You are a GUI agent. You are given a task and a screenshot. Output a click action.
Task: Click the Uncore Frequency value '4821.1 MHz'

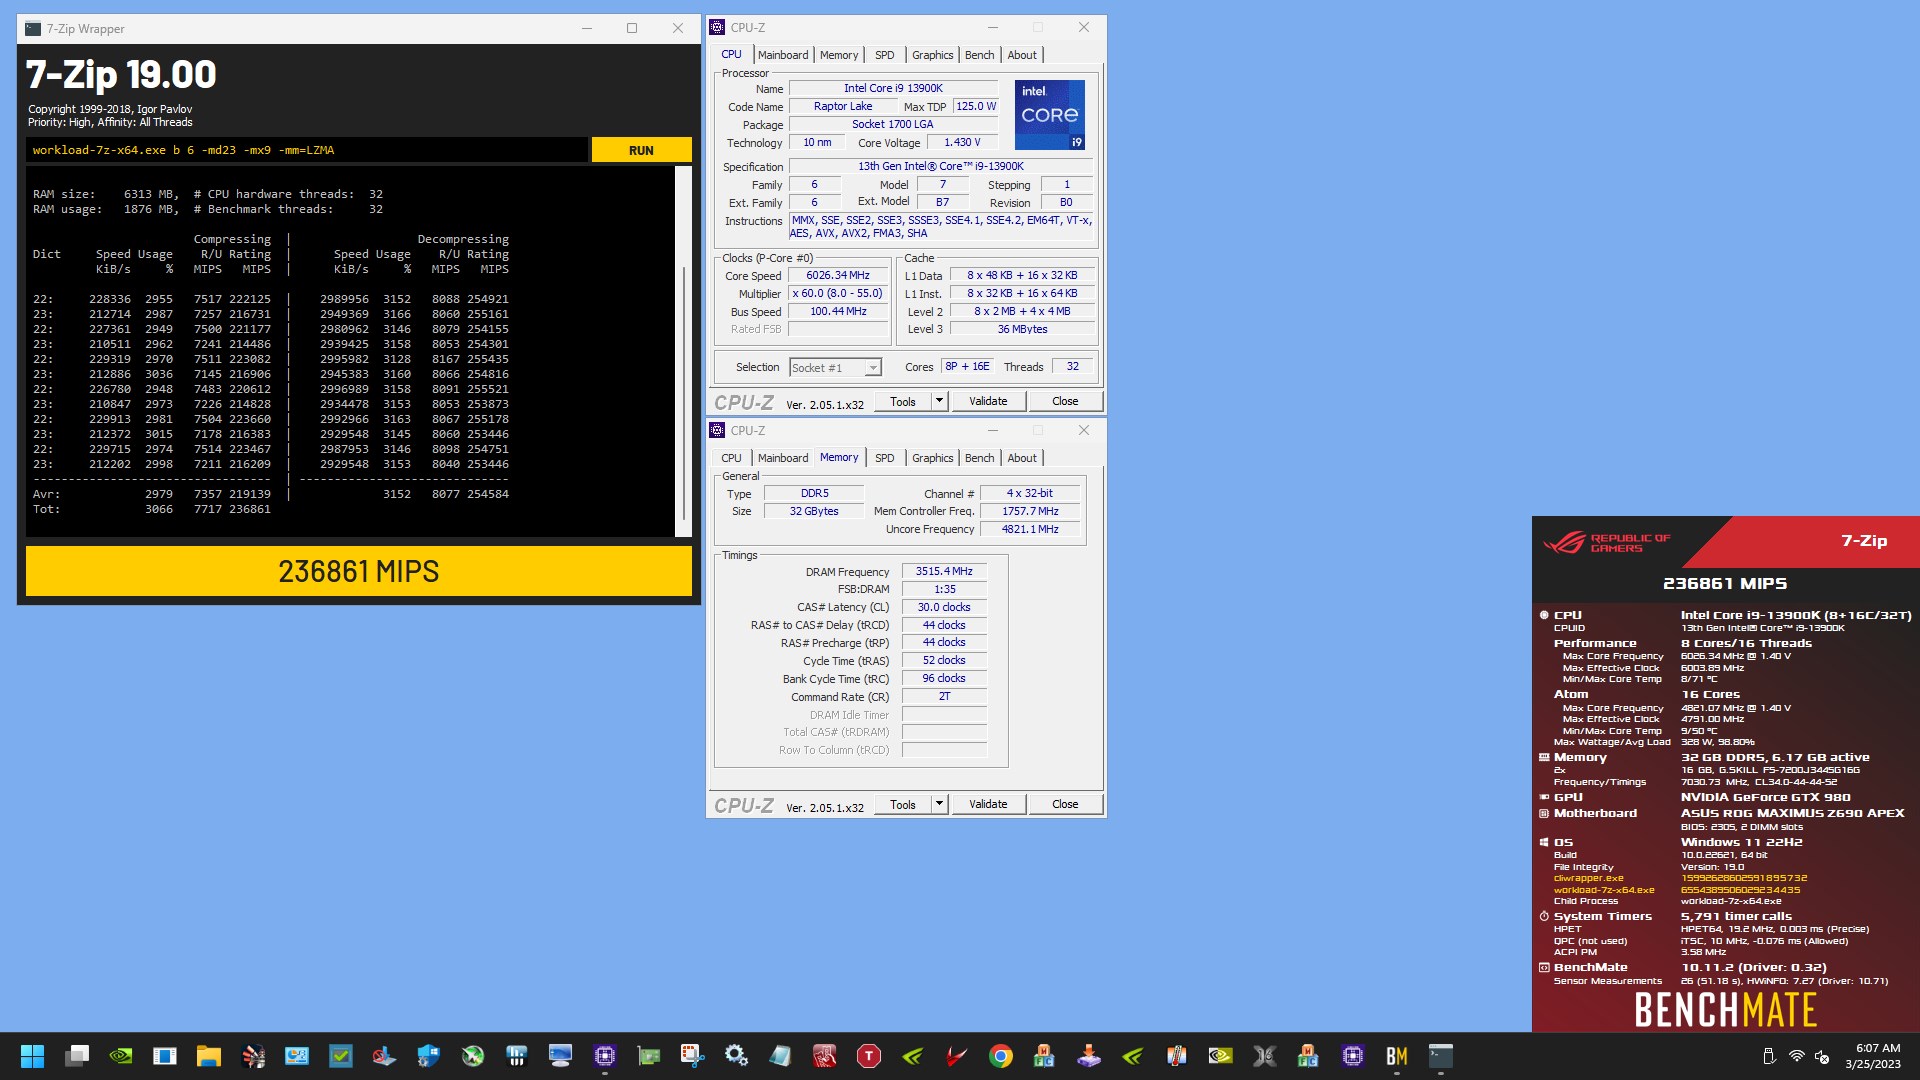point(1030,529)
